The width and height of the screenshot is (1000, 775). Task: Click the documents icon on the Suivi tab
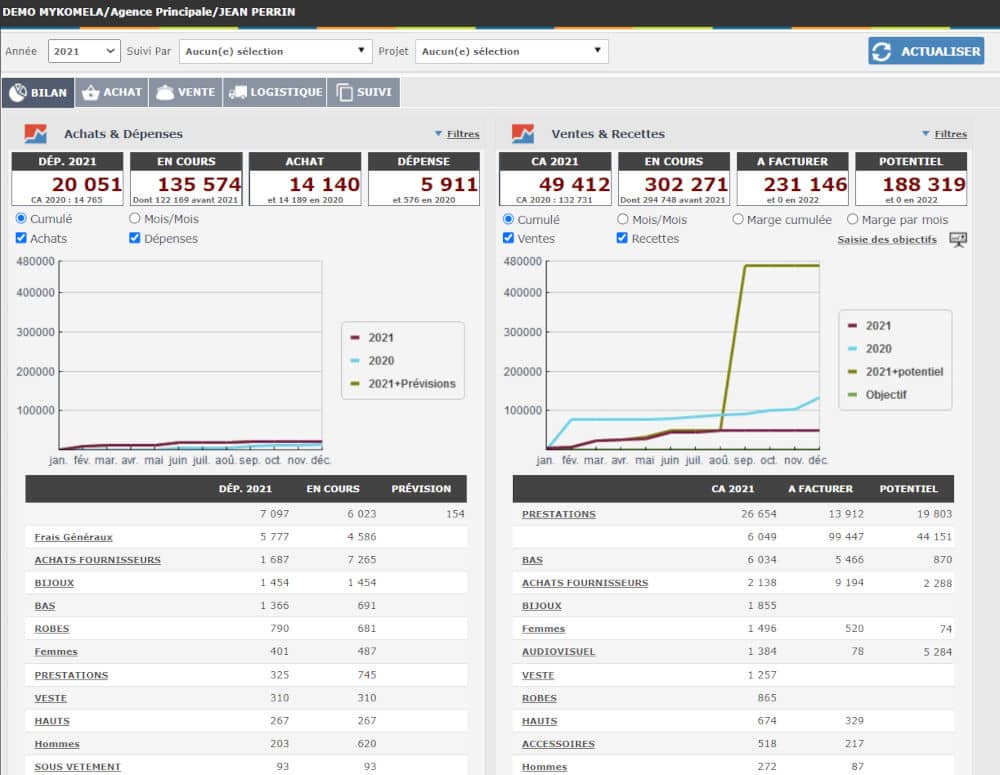tap(344, 92)
